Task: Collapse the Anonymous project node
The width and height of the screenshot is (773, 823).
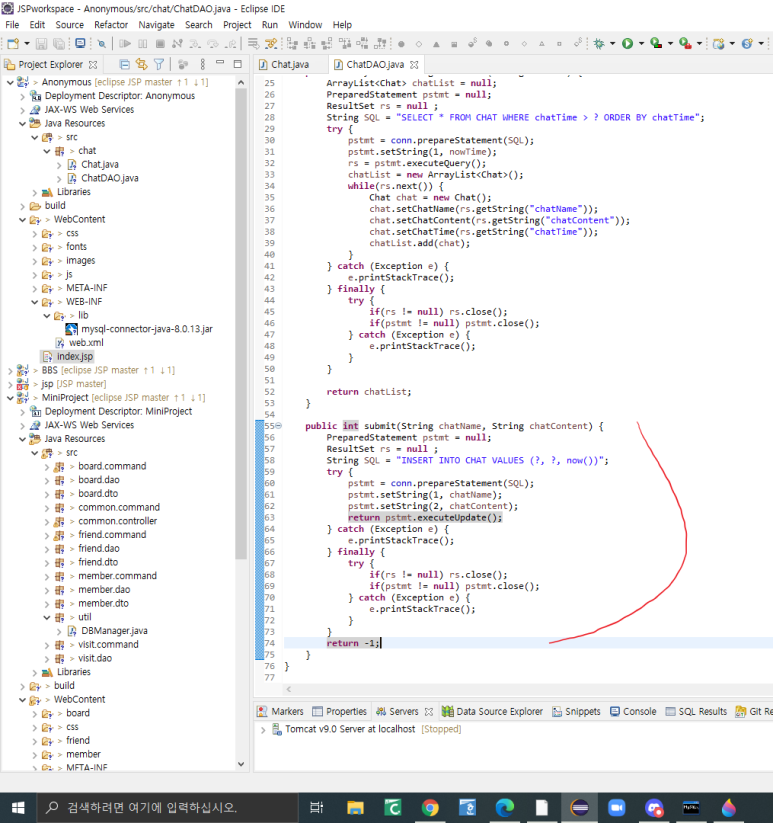Action: pyautogui.click(x=10, y=82)
